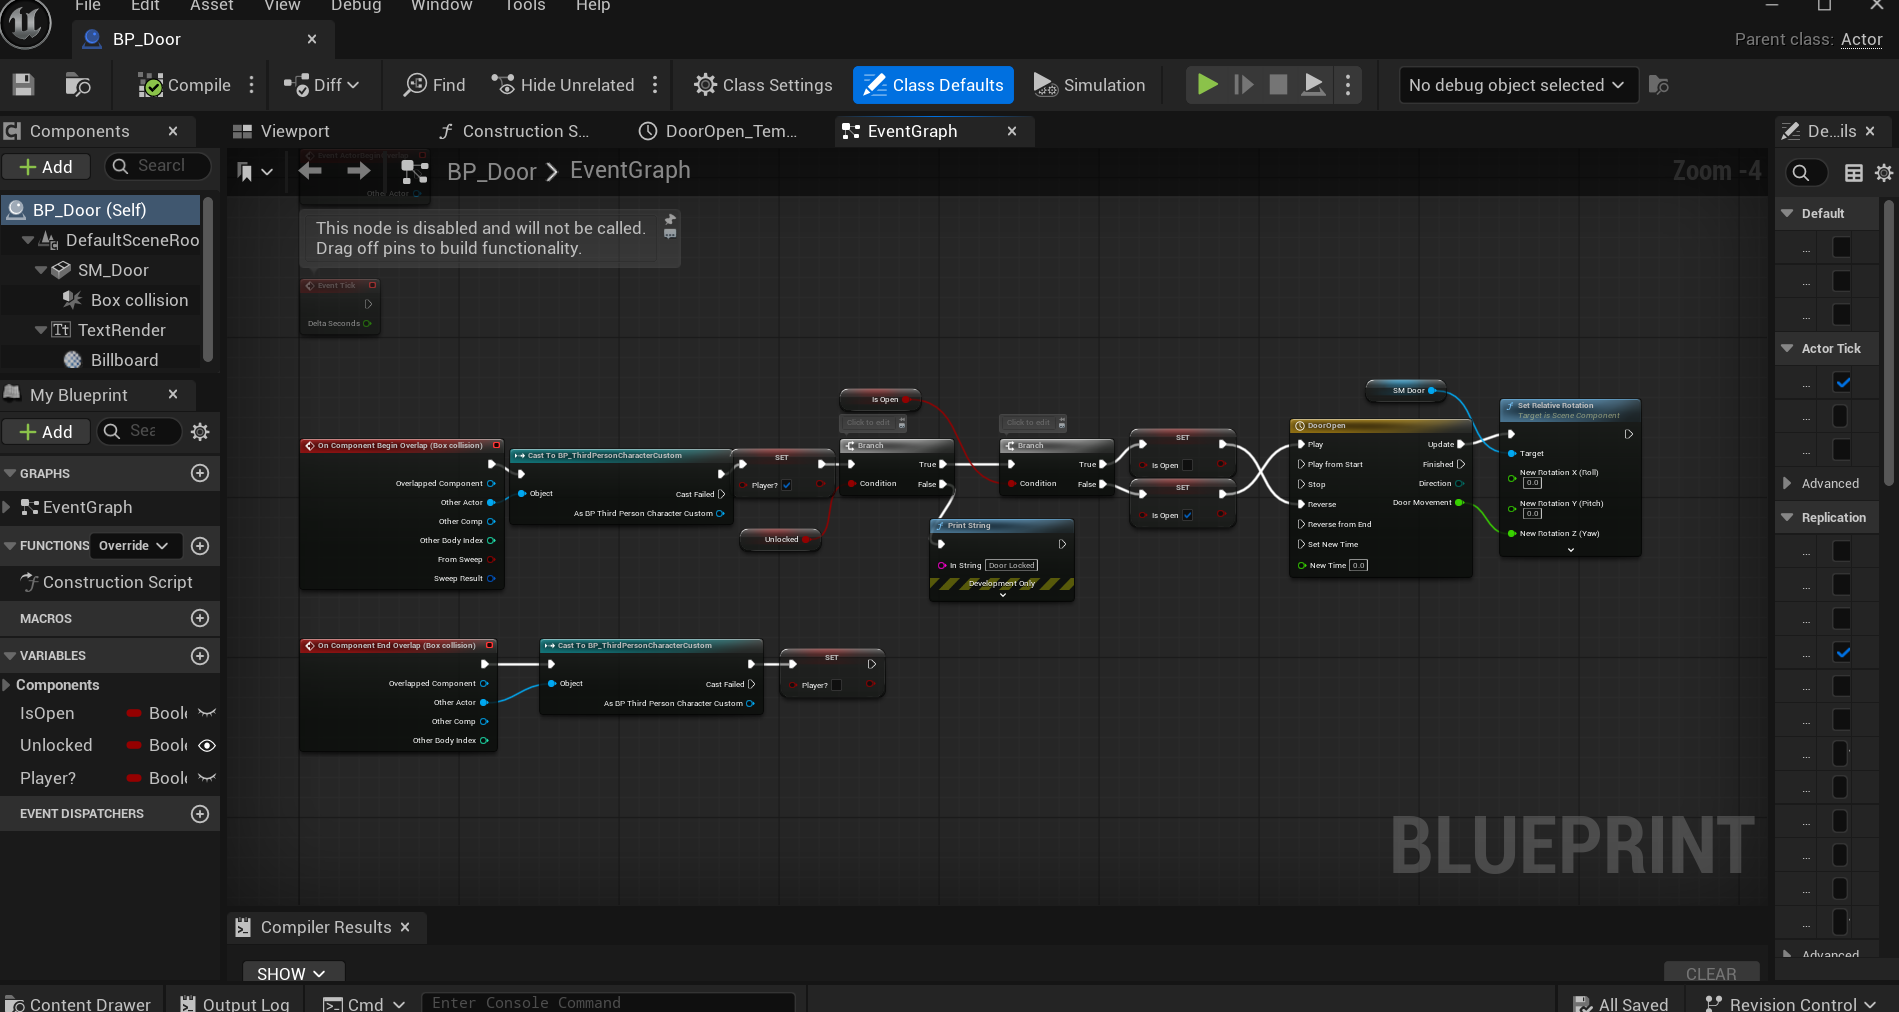
Task: Open the Edit menu
Action: point(145,6)
